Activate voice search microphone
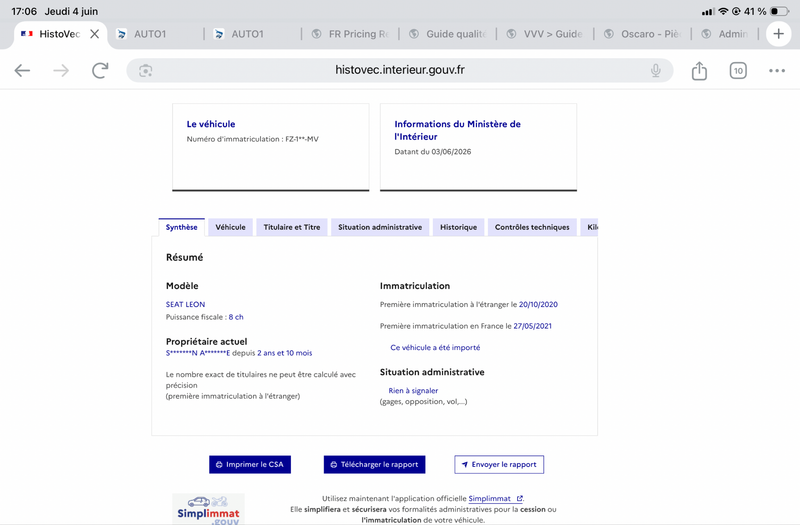This screenshot has width=800, height=525. coord(656,70)
